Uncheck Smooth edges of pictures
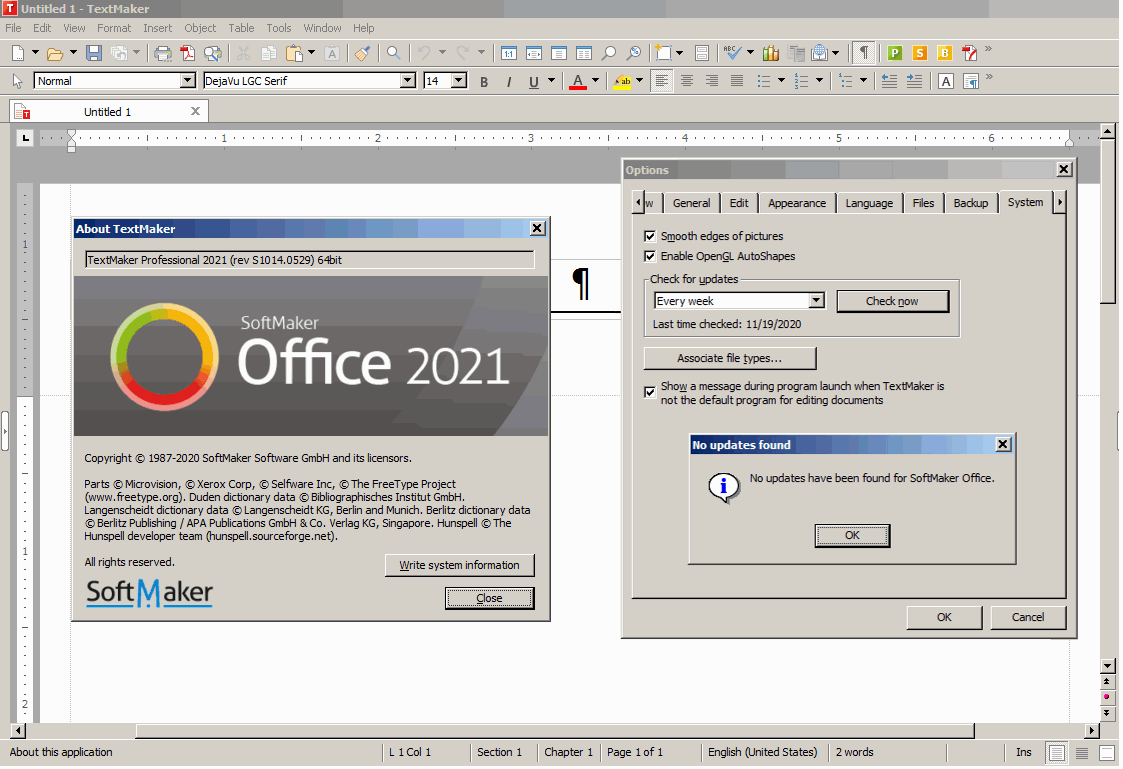This screenshot has width=1123, height=769. 650,236
